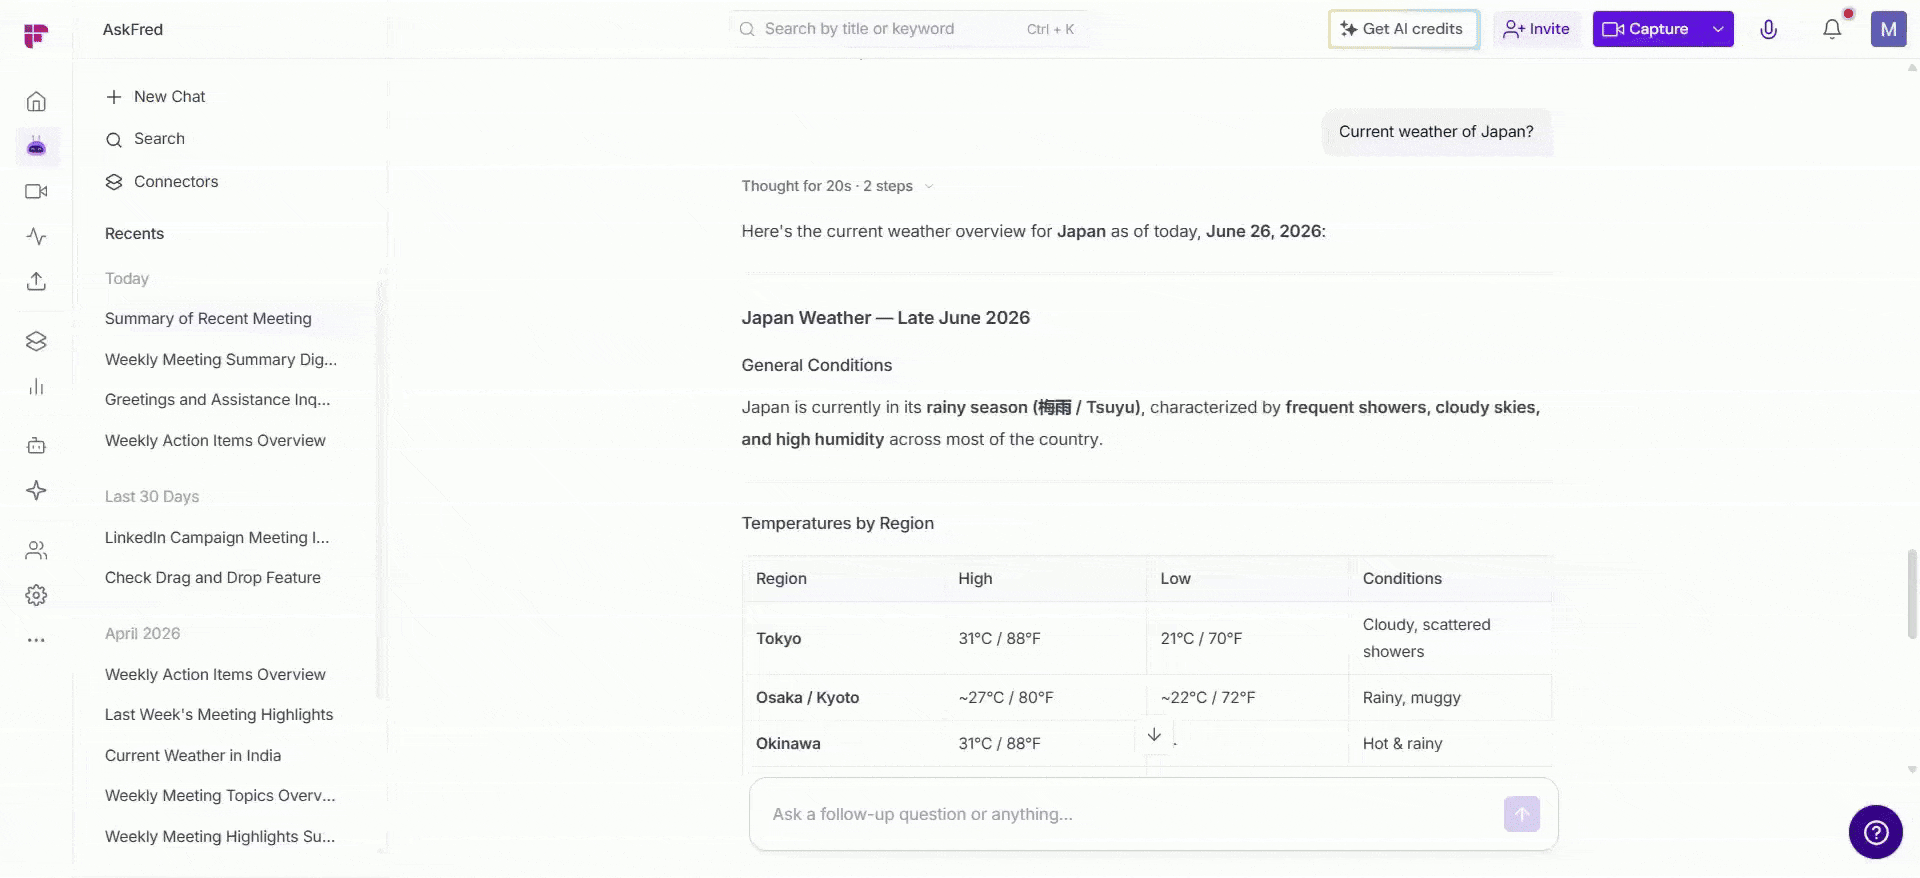Screen dimensions: 1920x878
Task: Expand the Capture dropdown arrow
Action: pyautogui.click(x=1718, y=29)
